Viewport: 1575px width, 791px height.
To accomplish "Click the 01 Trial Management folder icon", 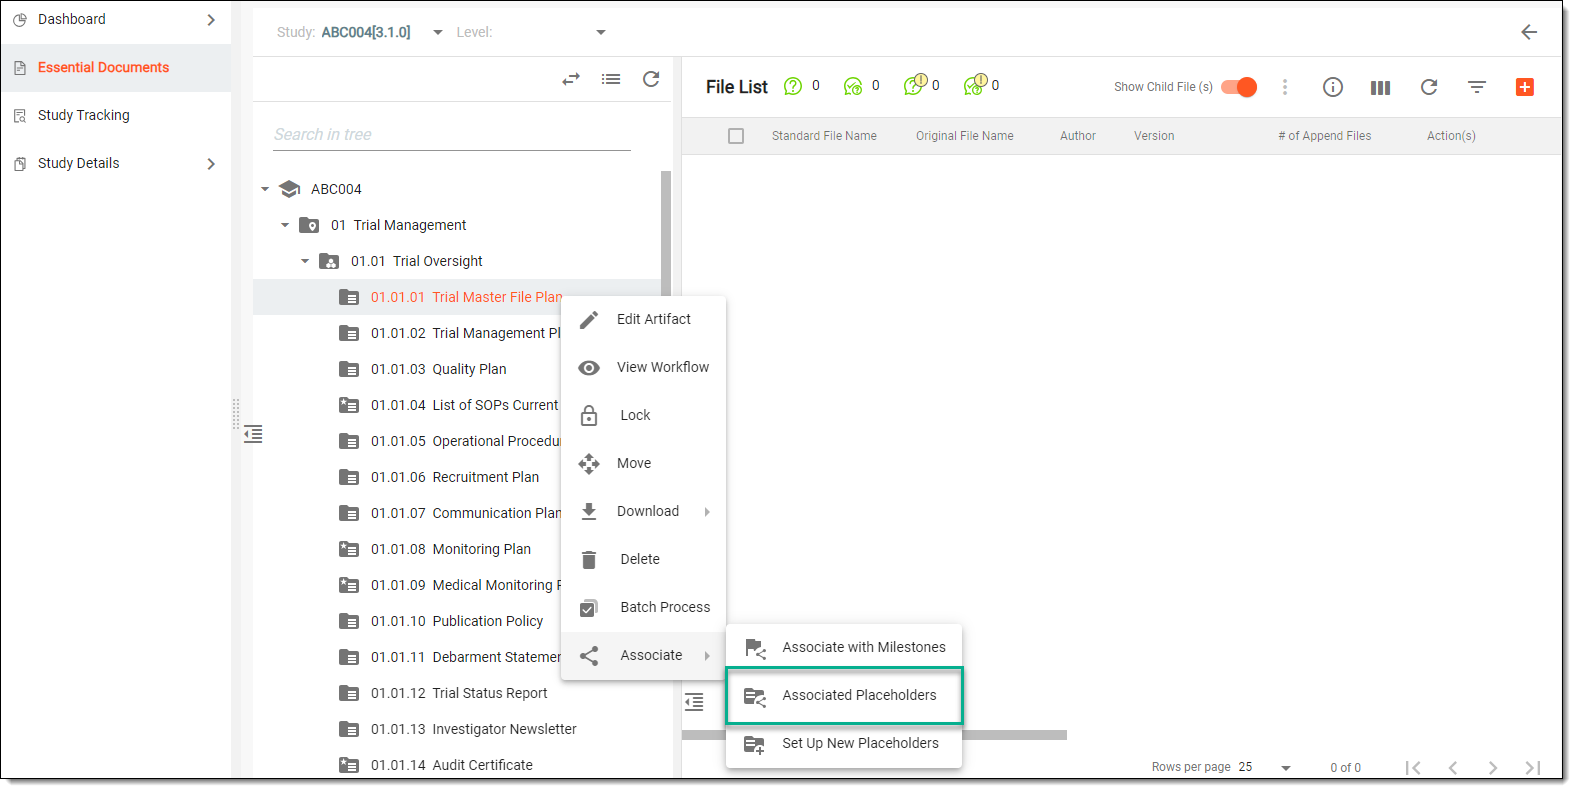I will click(309, 225).
